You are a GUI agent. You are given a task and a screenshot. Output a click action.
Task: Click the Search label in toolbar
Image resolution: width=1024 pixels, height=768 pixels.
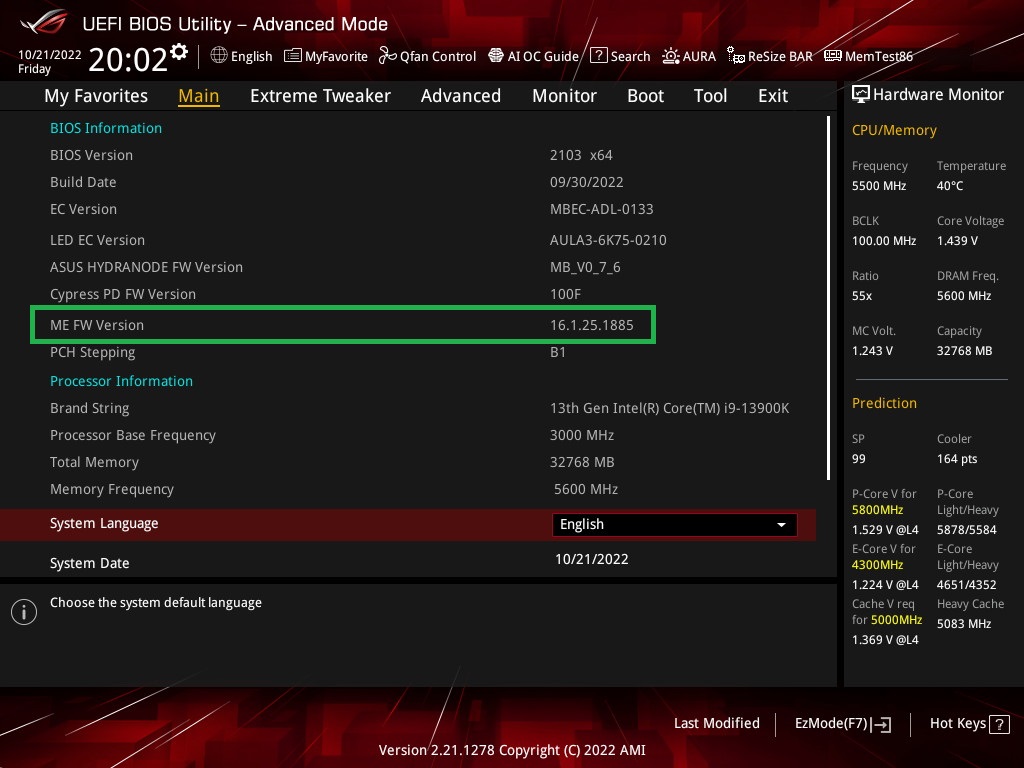tap(630, 57)
